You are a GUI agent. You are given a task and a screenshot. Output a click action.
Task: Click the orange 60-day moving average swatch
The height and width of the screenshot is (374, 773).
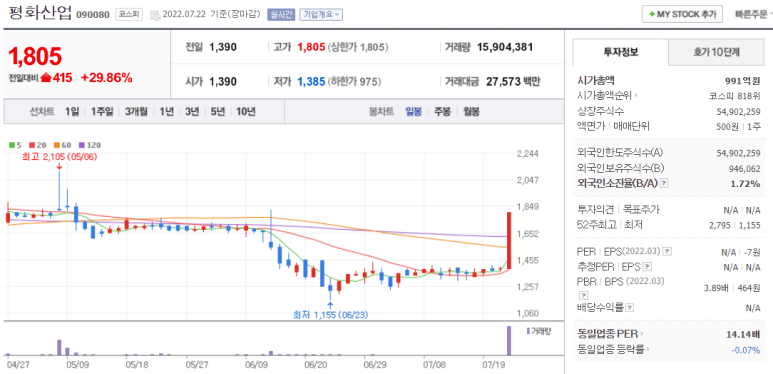(x=57, y=145)
